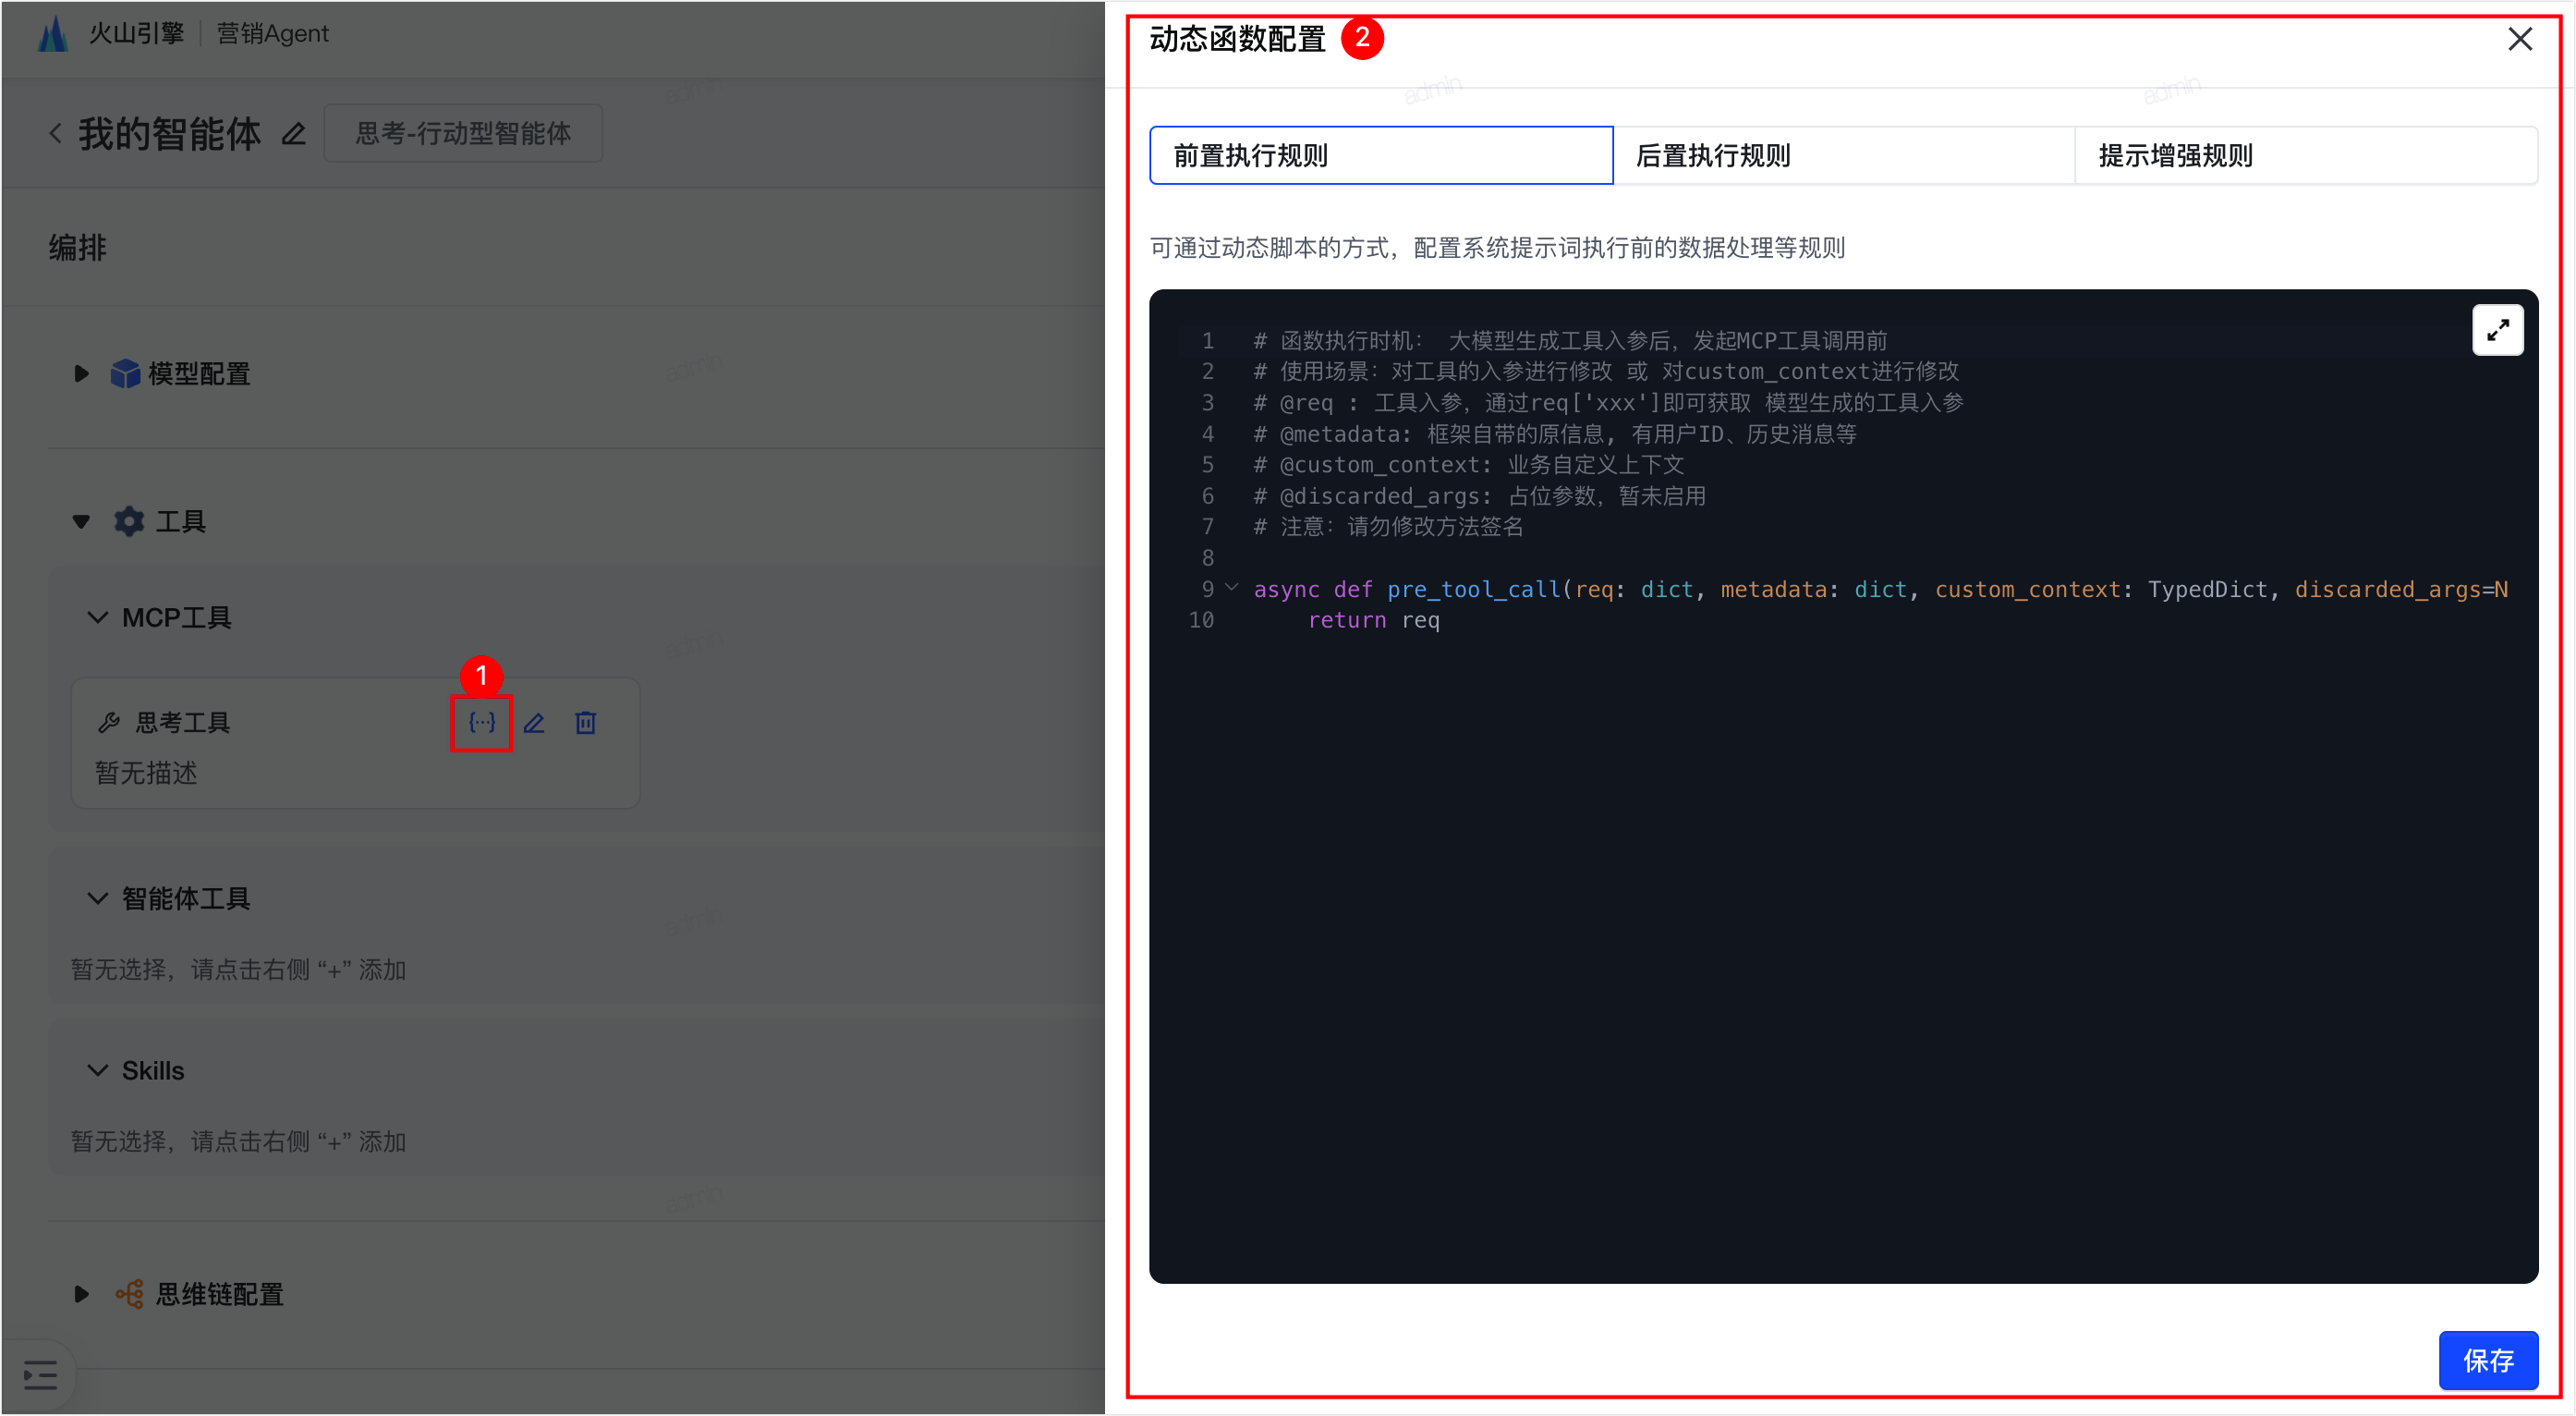The height and width of the screenshot is (1416, 2576).
Task: Collapse the Skills group
Action: 97,1070
